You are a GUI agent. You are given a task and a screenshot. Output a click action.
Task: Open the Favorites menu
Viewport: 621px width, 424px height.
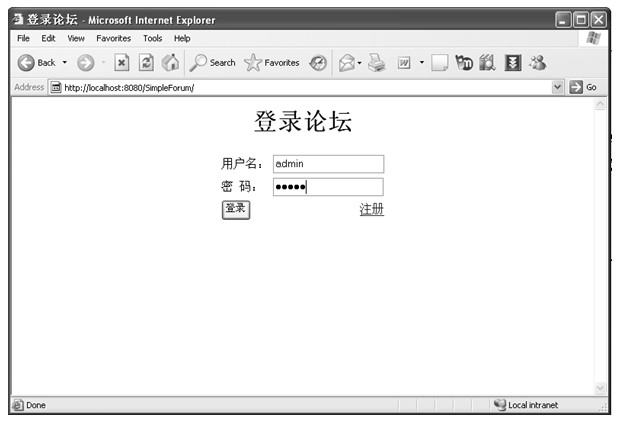[113, 38]
